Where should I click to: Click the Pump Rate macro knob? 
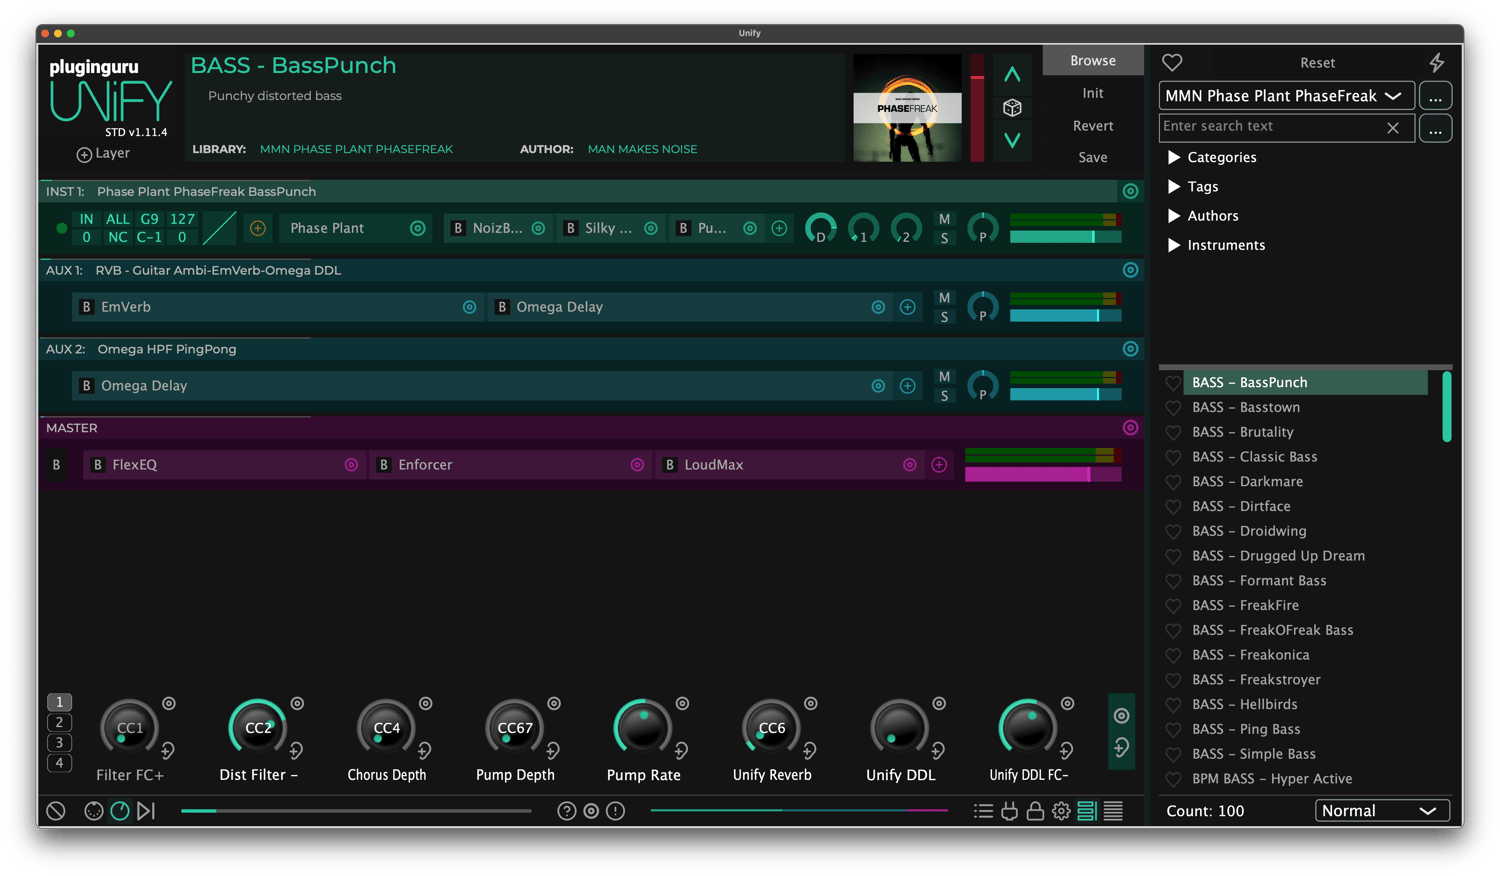pyautogui.click(x=642, y=728)
